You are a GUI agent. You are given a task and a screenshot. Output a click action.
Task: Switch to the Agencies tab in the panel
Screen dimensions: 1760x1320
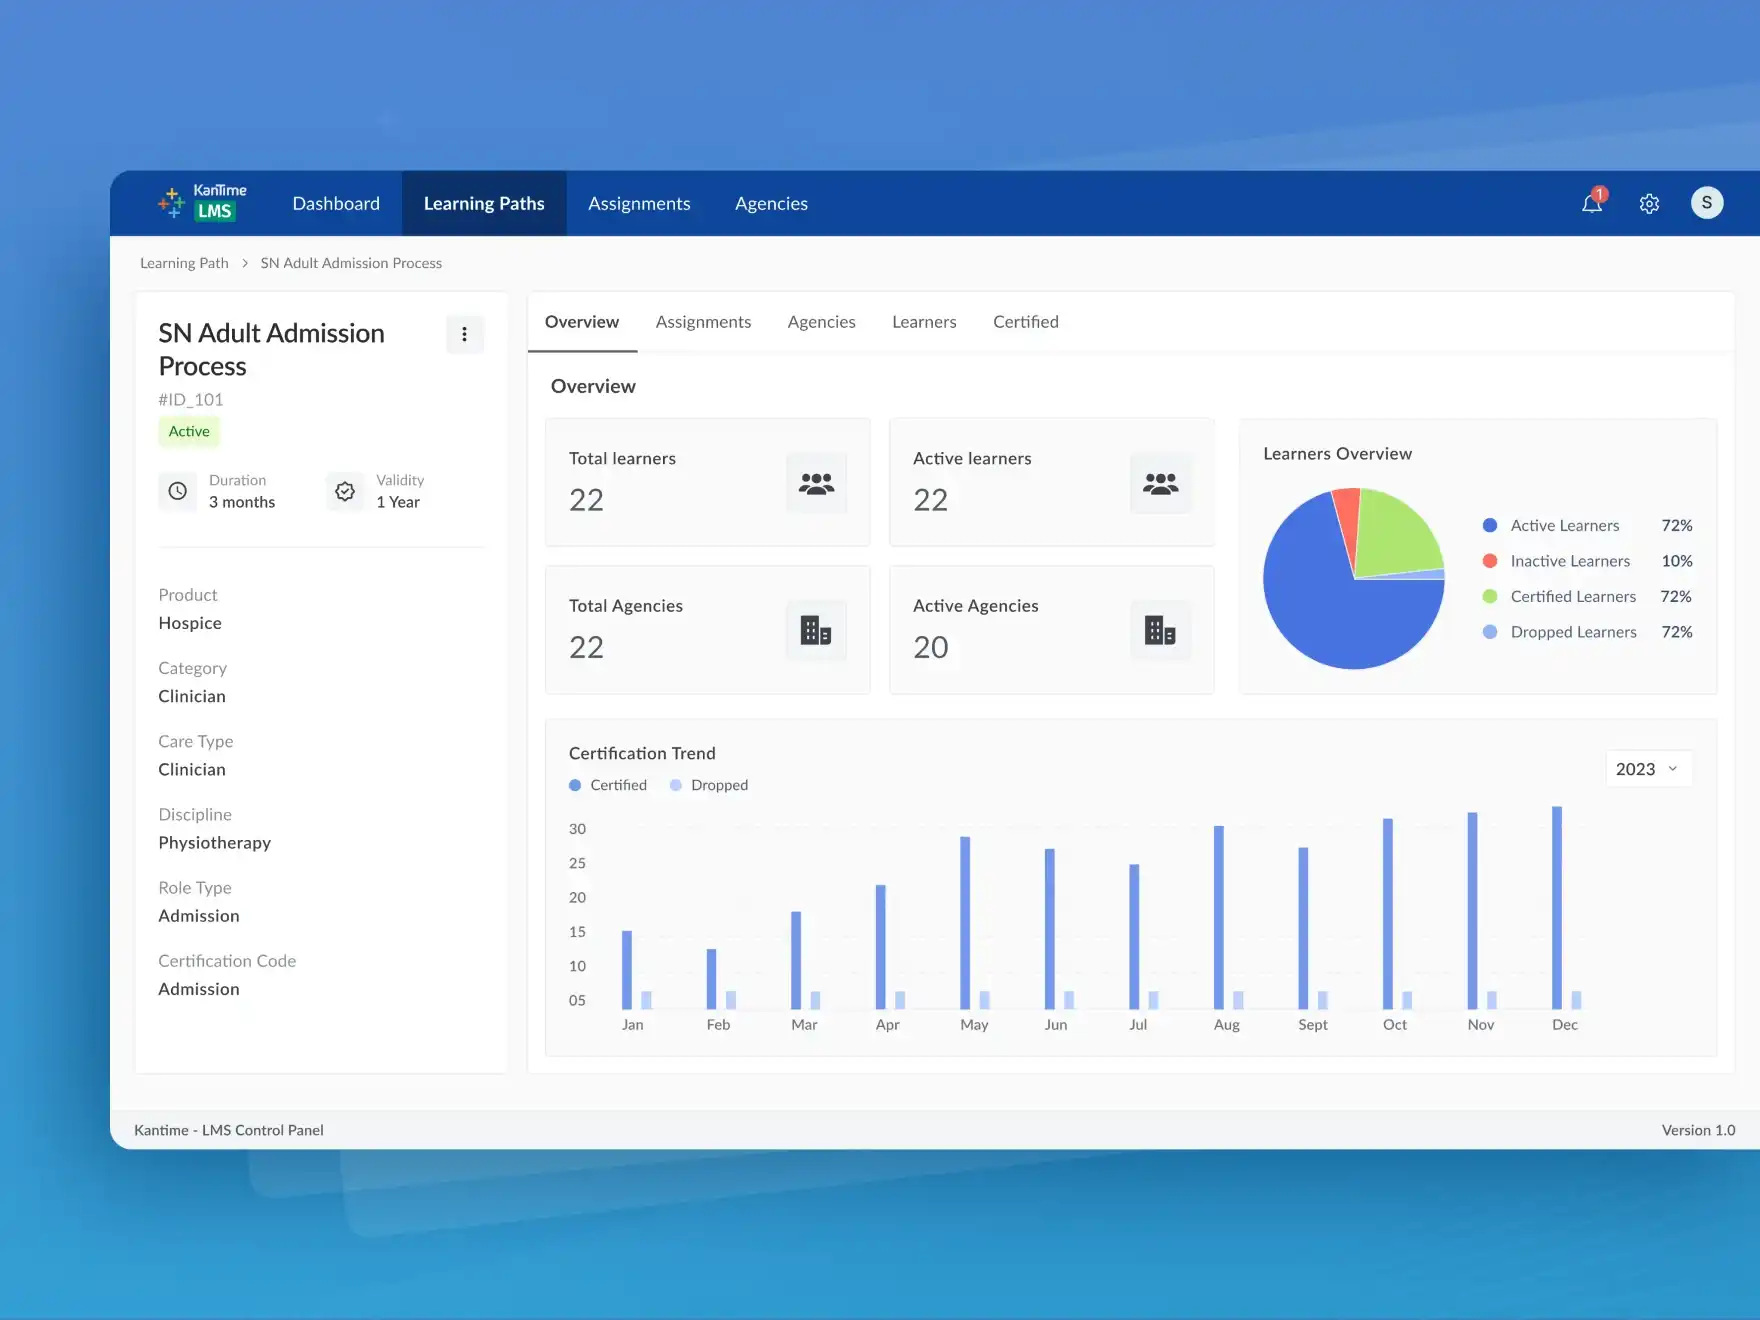tap(821, 322)
